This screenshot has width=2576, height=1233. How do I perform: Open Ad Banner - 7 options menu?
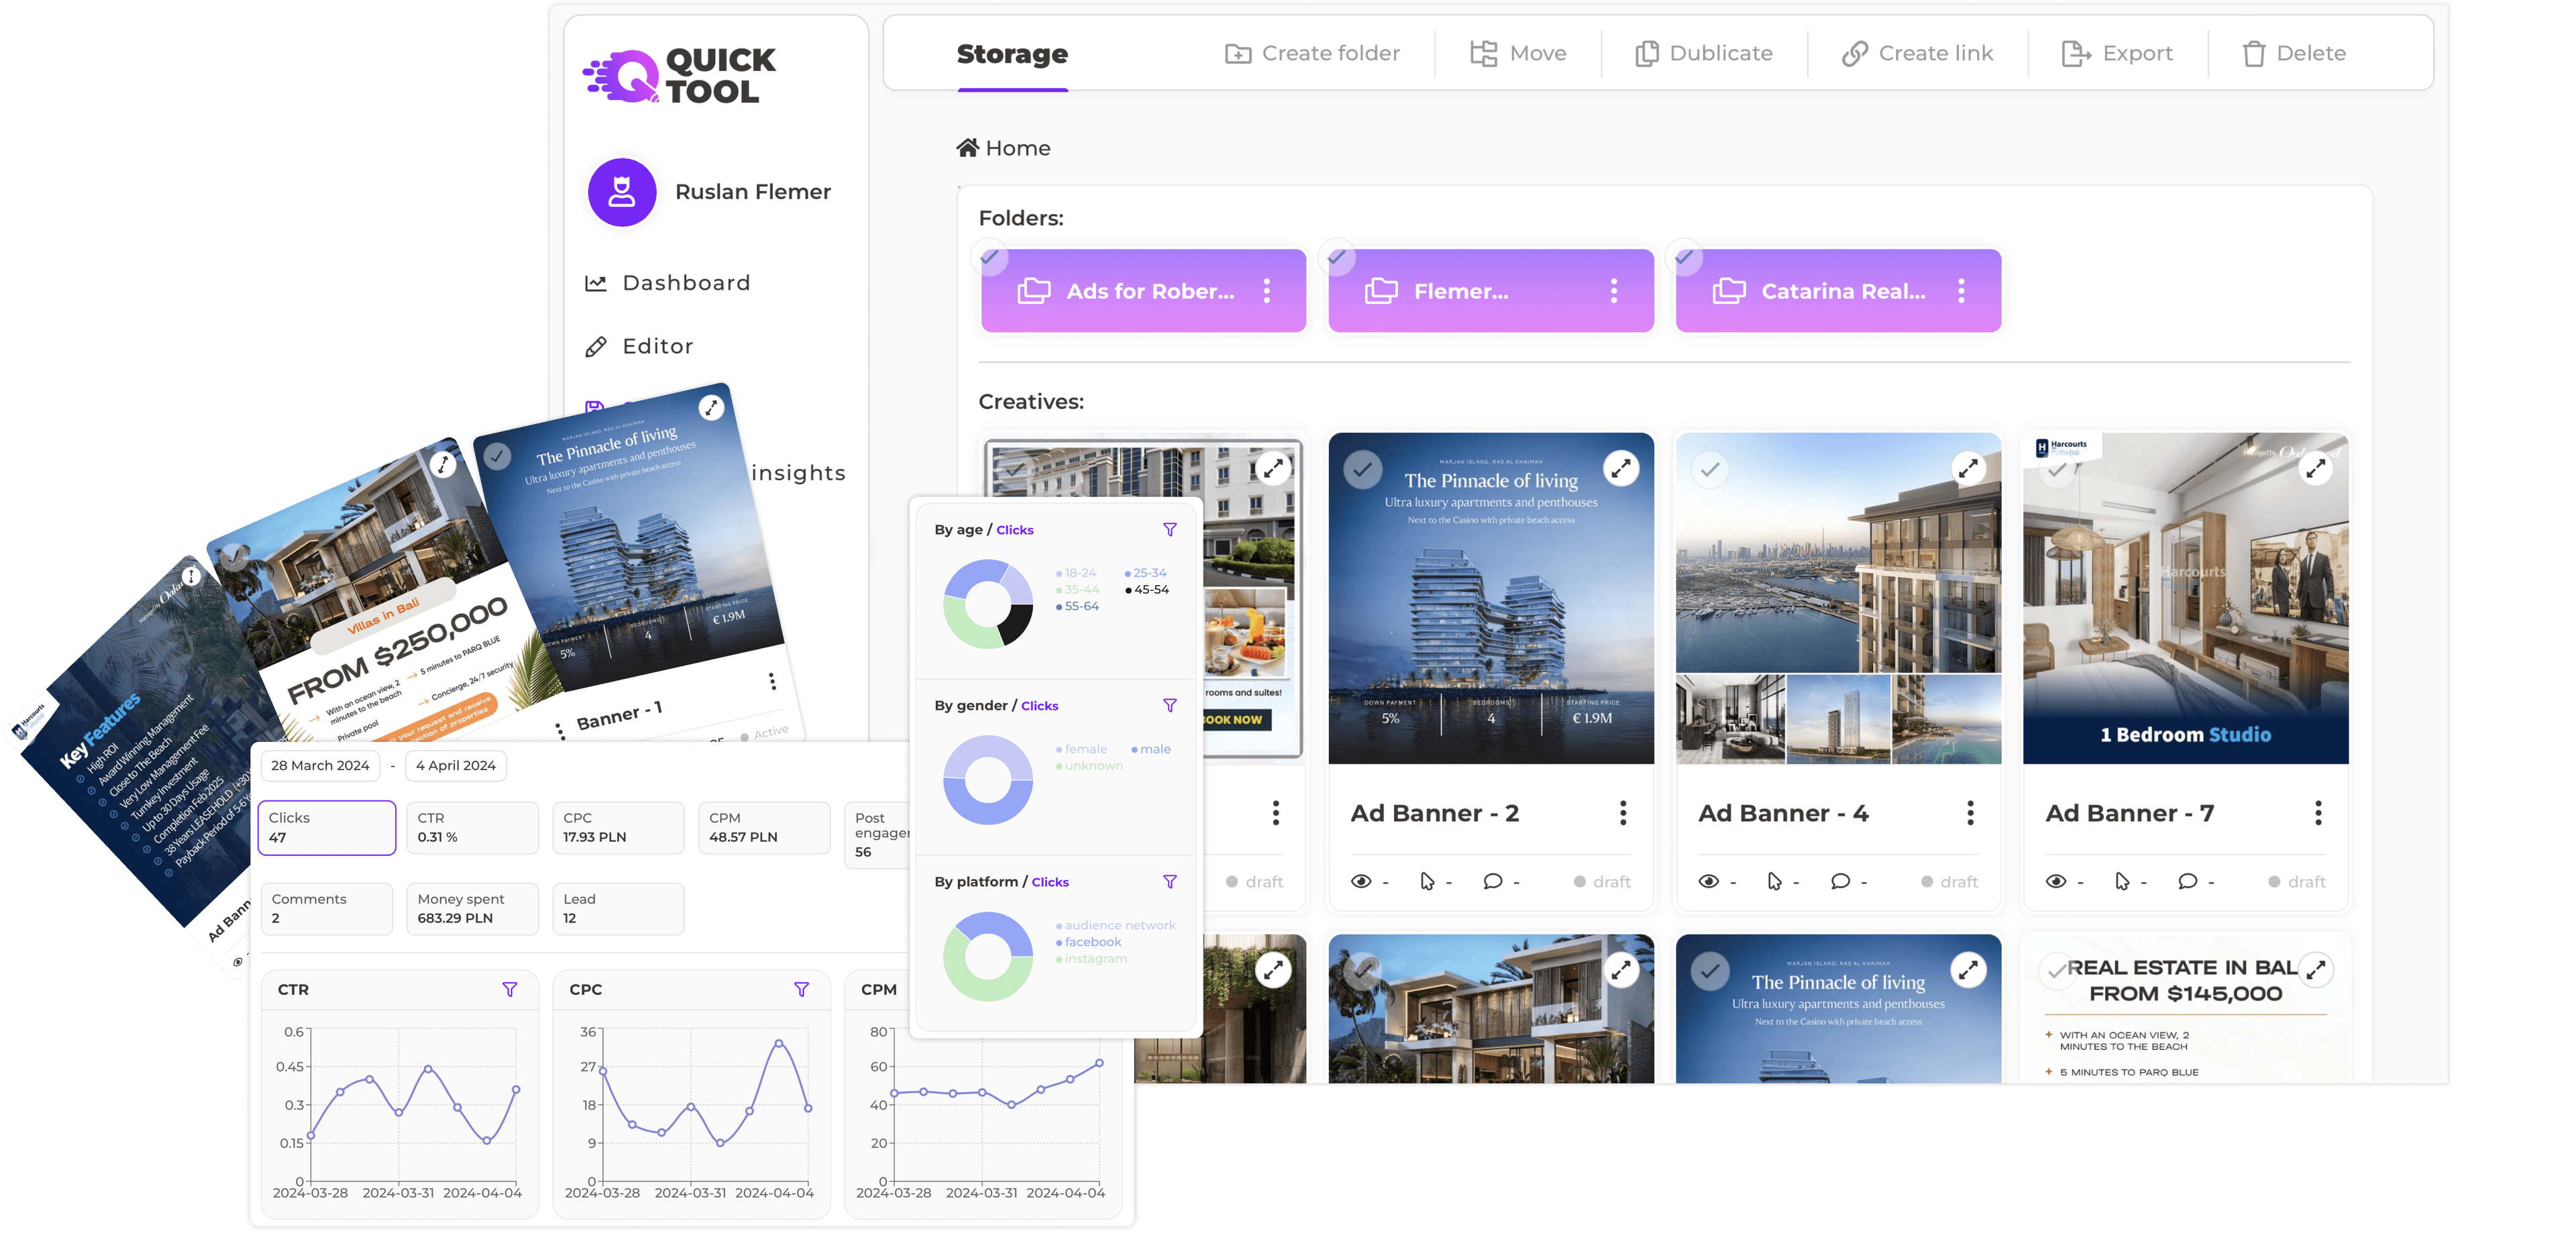tap(2318, 813)
